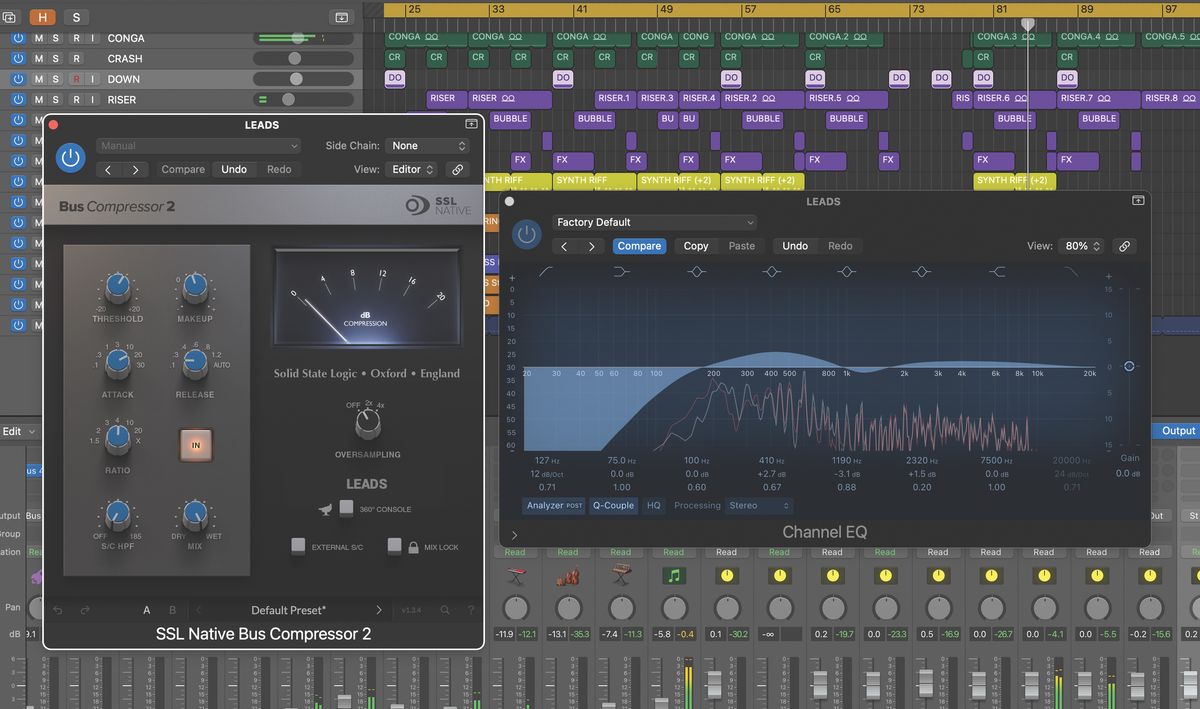Power off the Bus Compressor 2 plugin
This screenshot has height=709, width=1200.
click(x=70, y=157)
